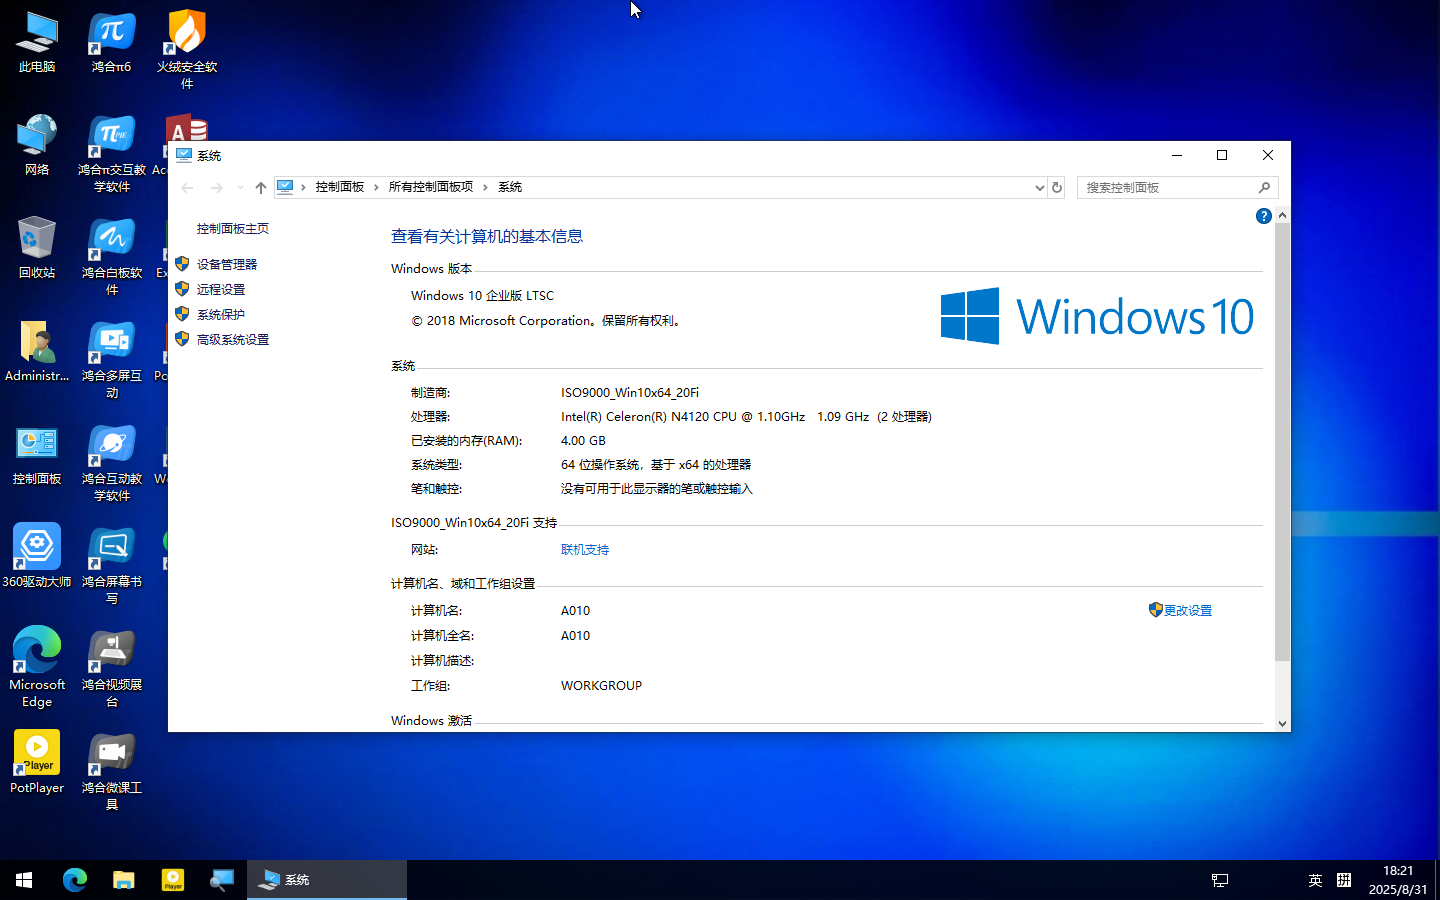Open the recent locations dropdown next to navigation arrows
The image size is (1440, 900).
tap(239, 187)
